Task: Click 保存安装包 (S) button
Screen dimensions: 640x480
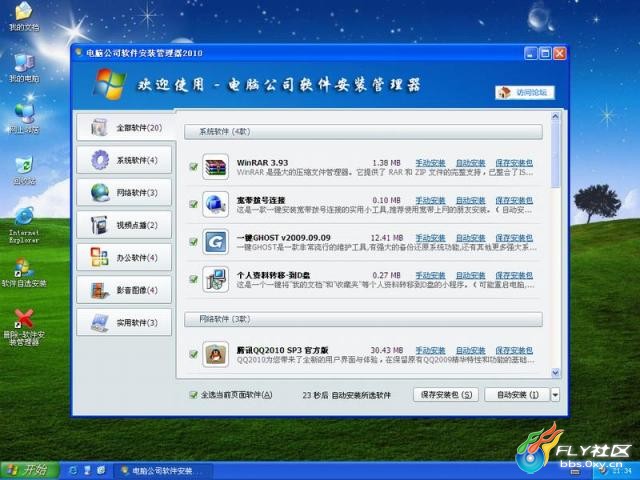Action: coord(446,395)
